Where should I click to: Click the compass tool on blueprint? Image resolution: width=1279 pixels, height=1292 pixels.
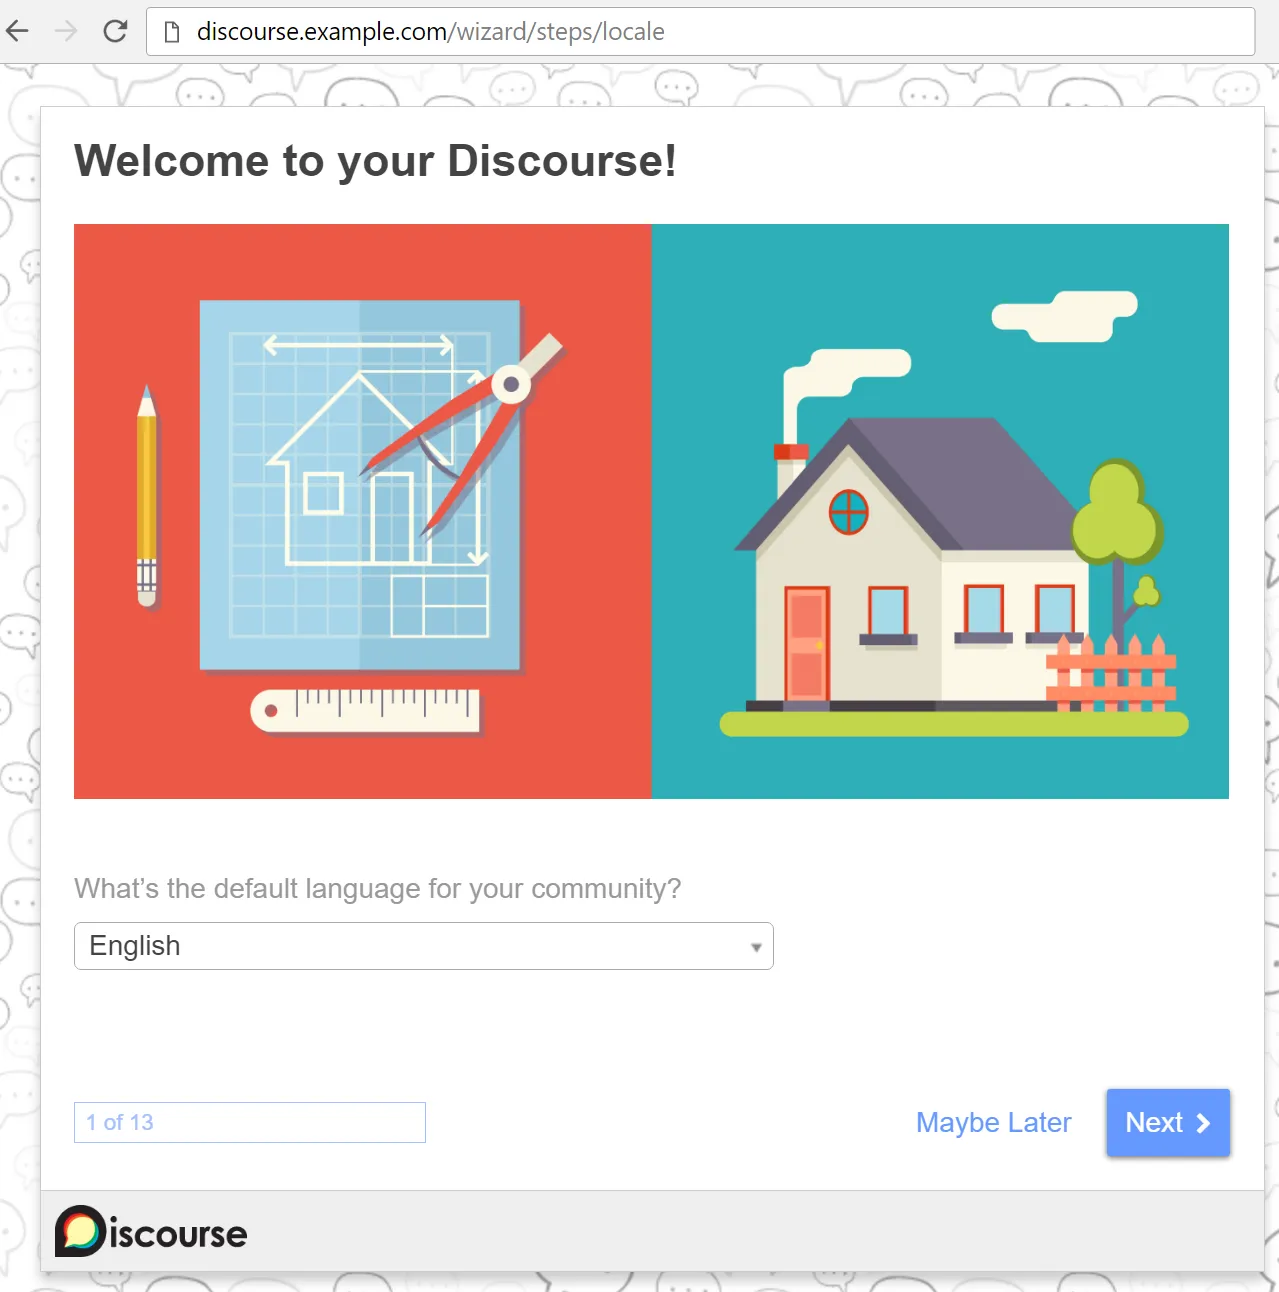[x=465, y=431]
